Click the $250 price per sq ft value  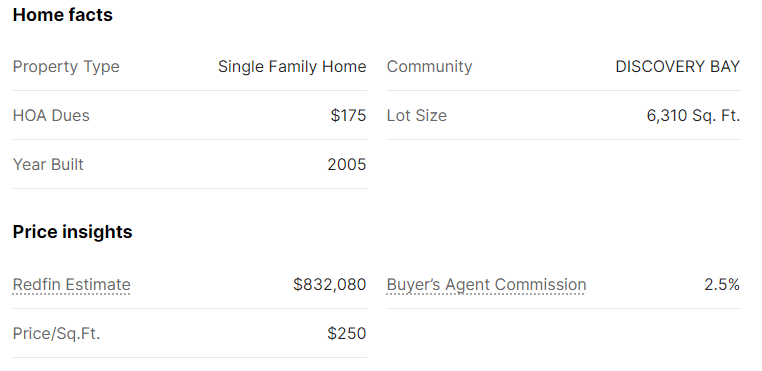347,334
